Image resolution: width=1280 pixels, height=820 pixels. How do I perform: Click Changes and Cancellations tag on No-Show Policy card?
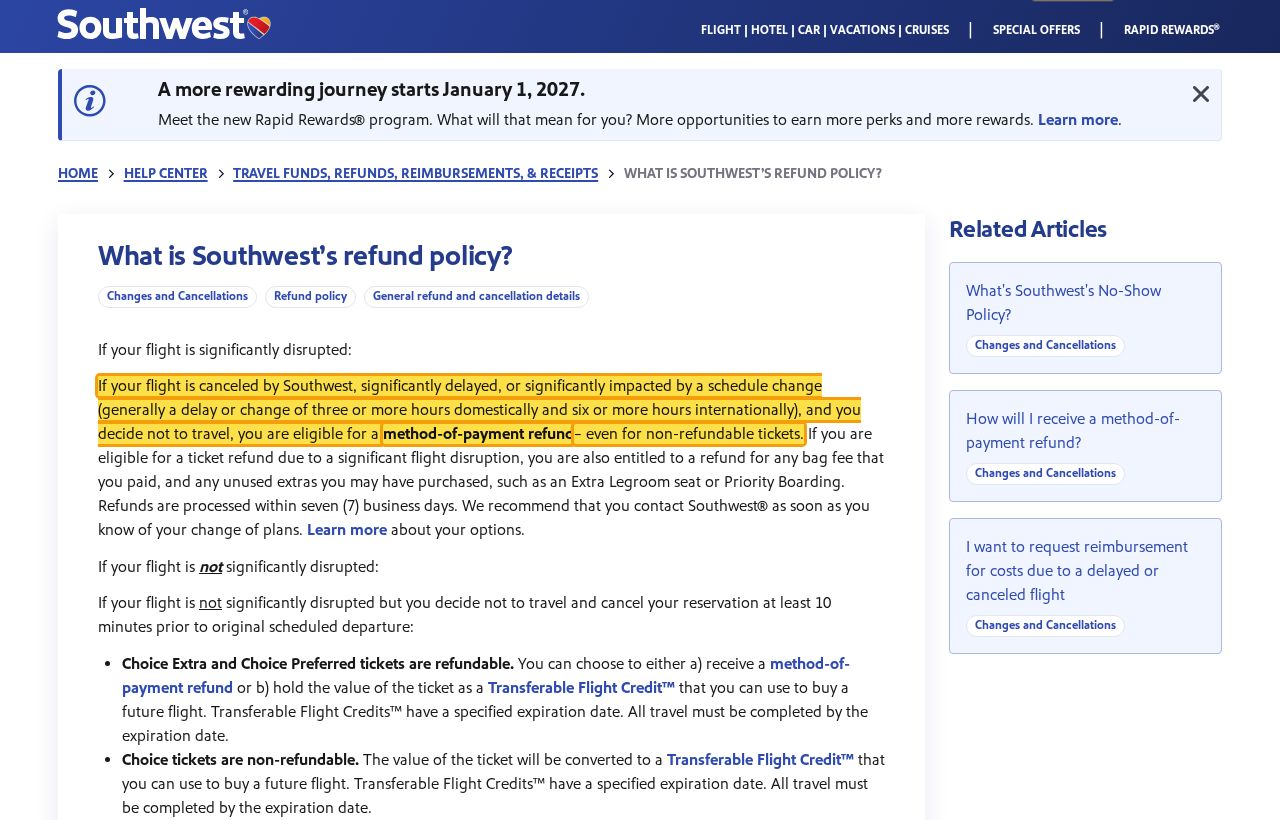(x=1045, y=346)
